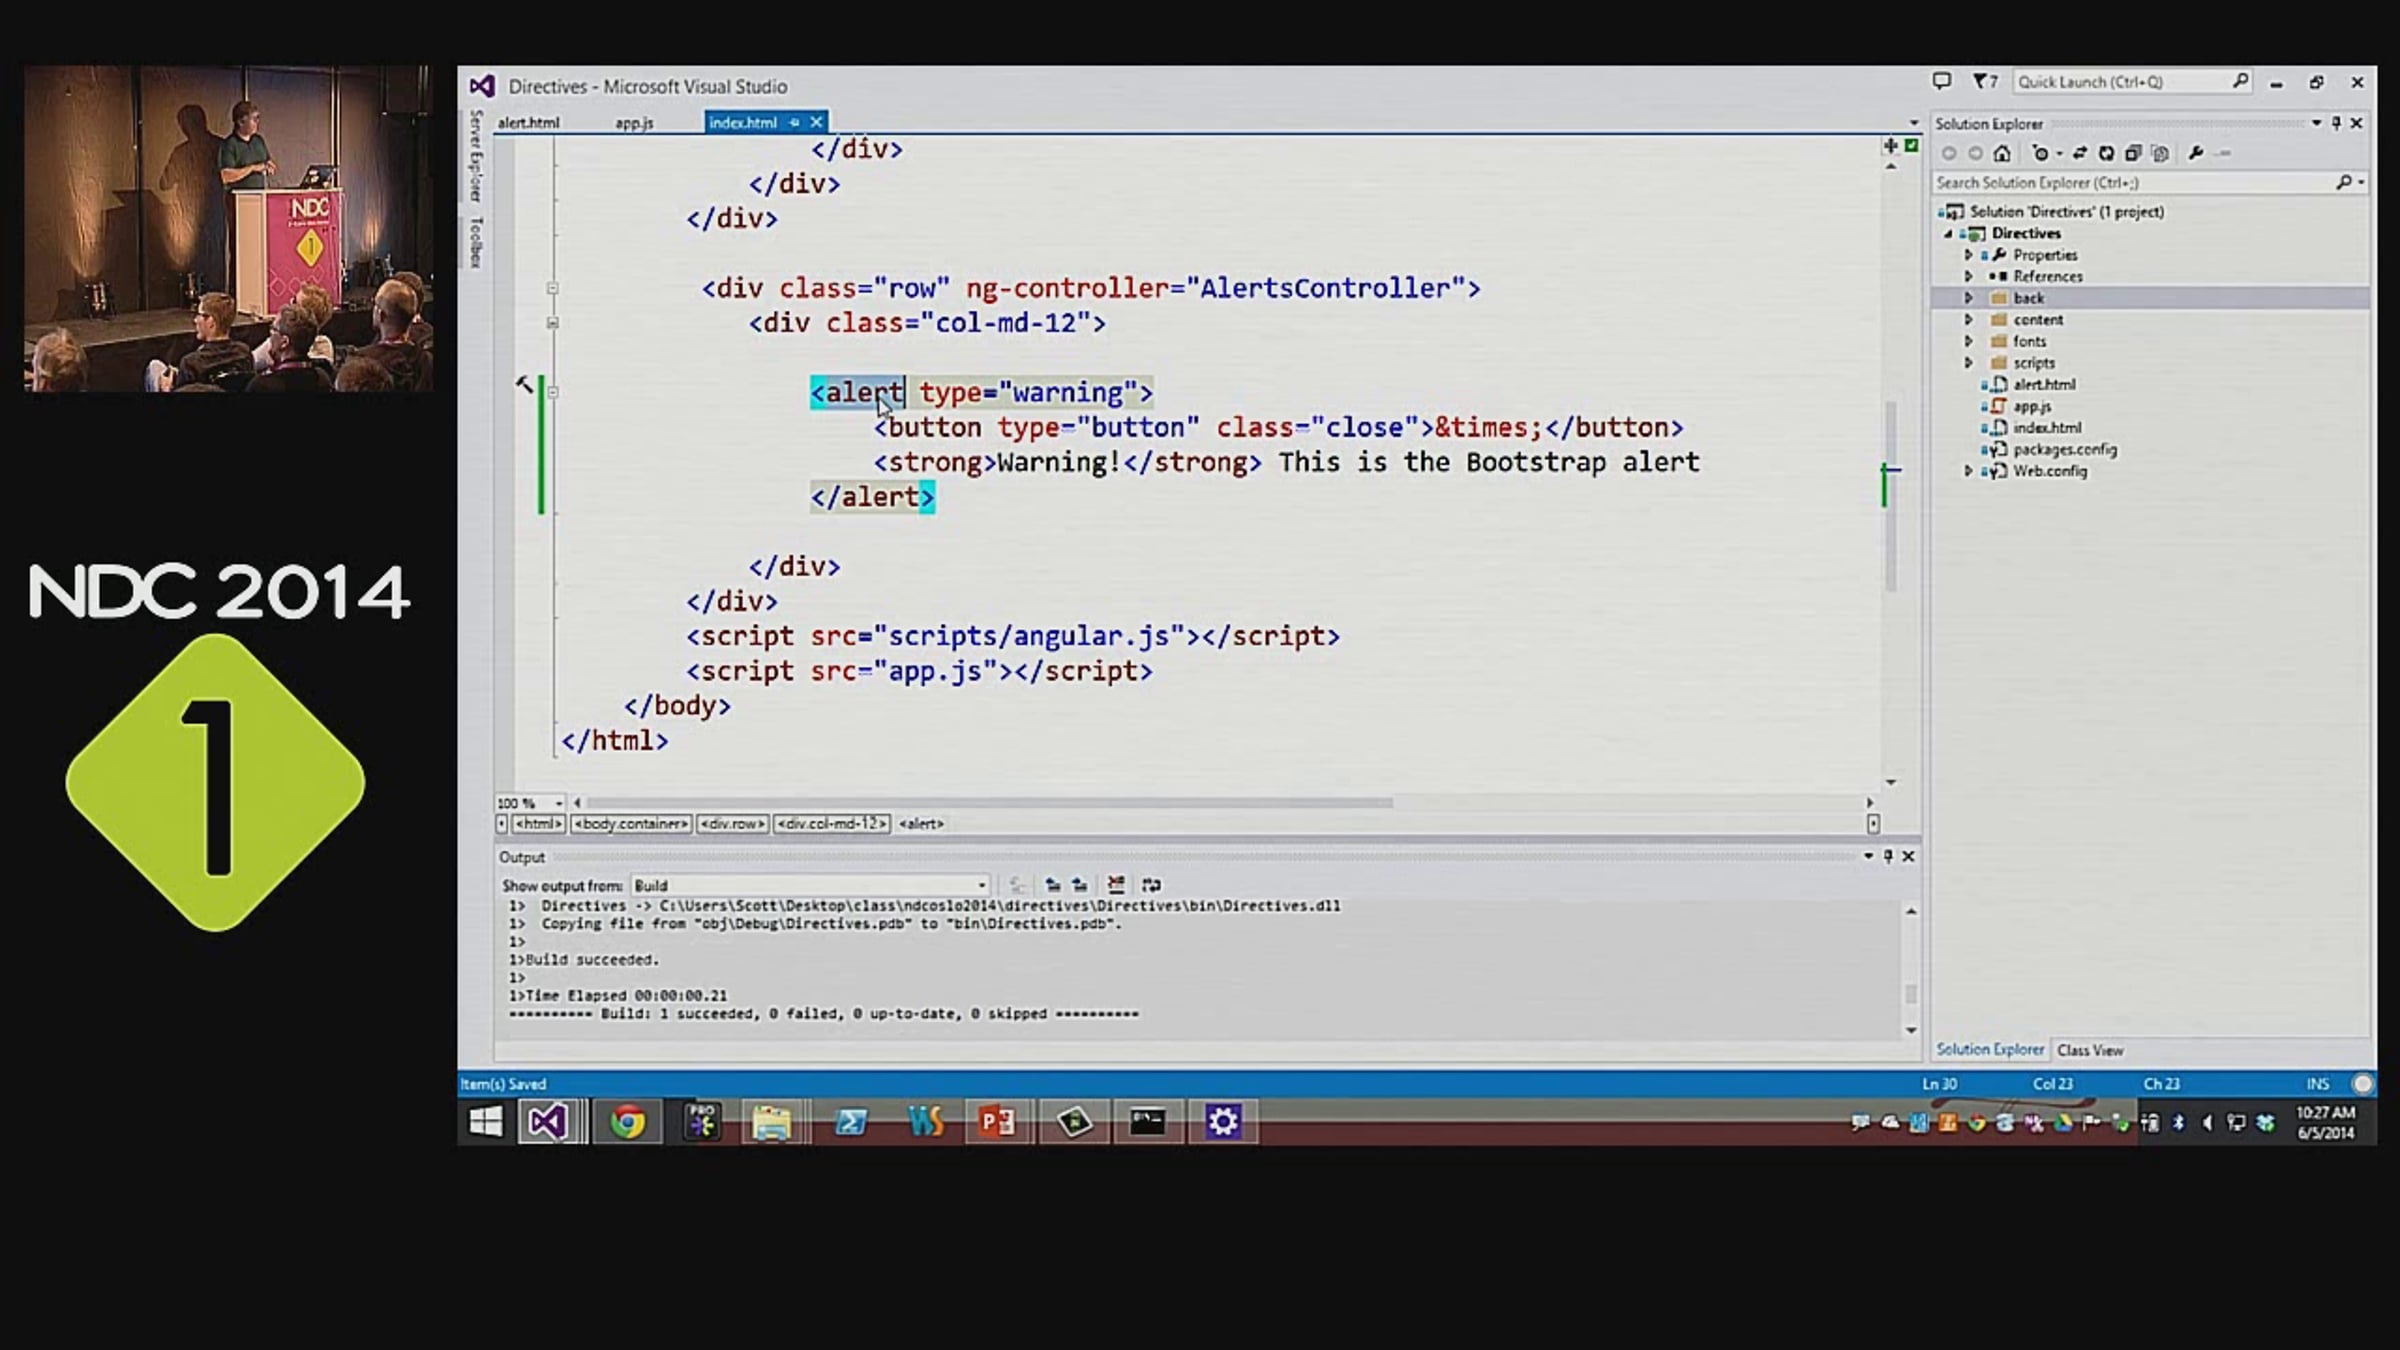Select the index.html editor tab
2400x1350 pixels.
point(742,123)
